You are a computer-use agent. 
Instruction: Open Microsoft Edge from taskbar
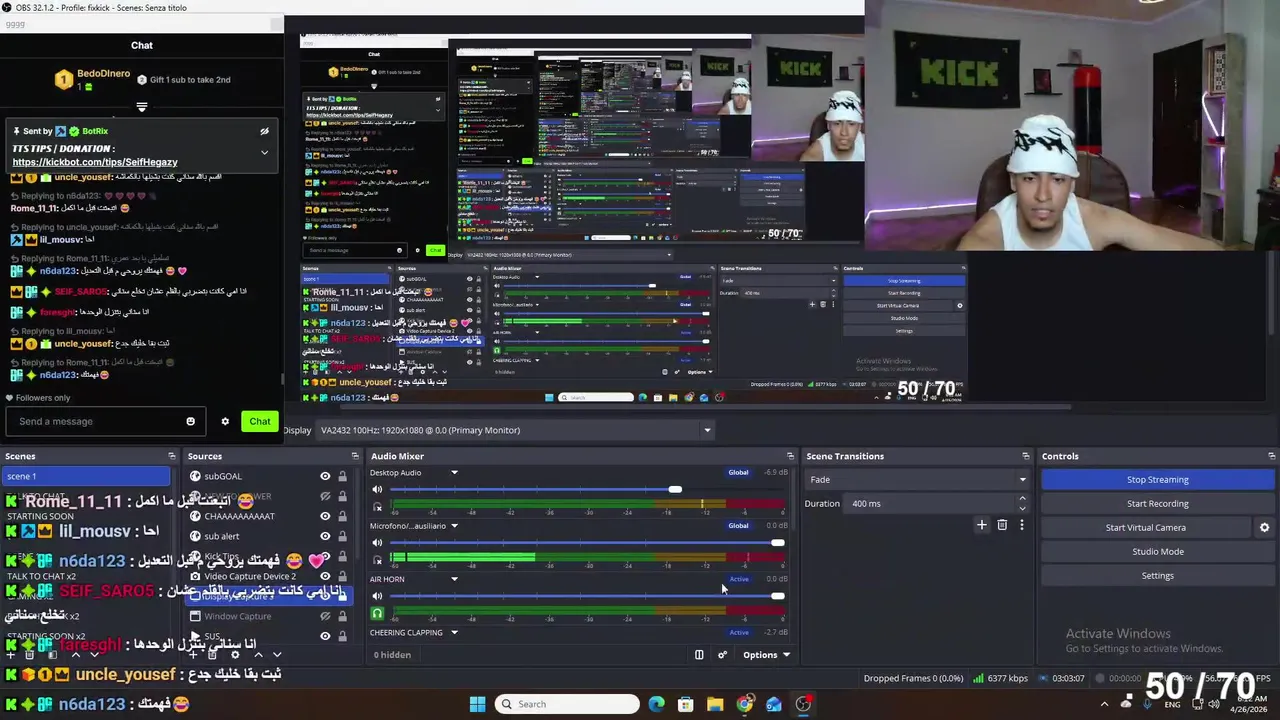656,704
